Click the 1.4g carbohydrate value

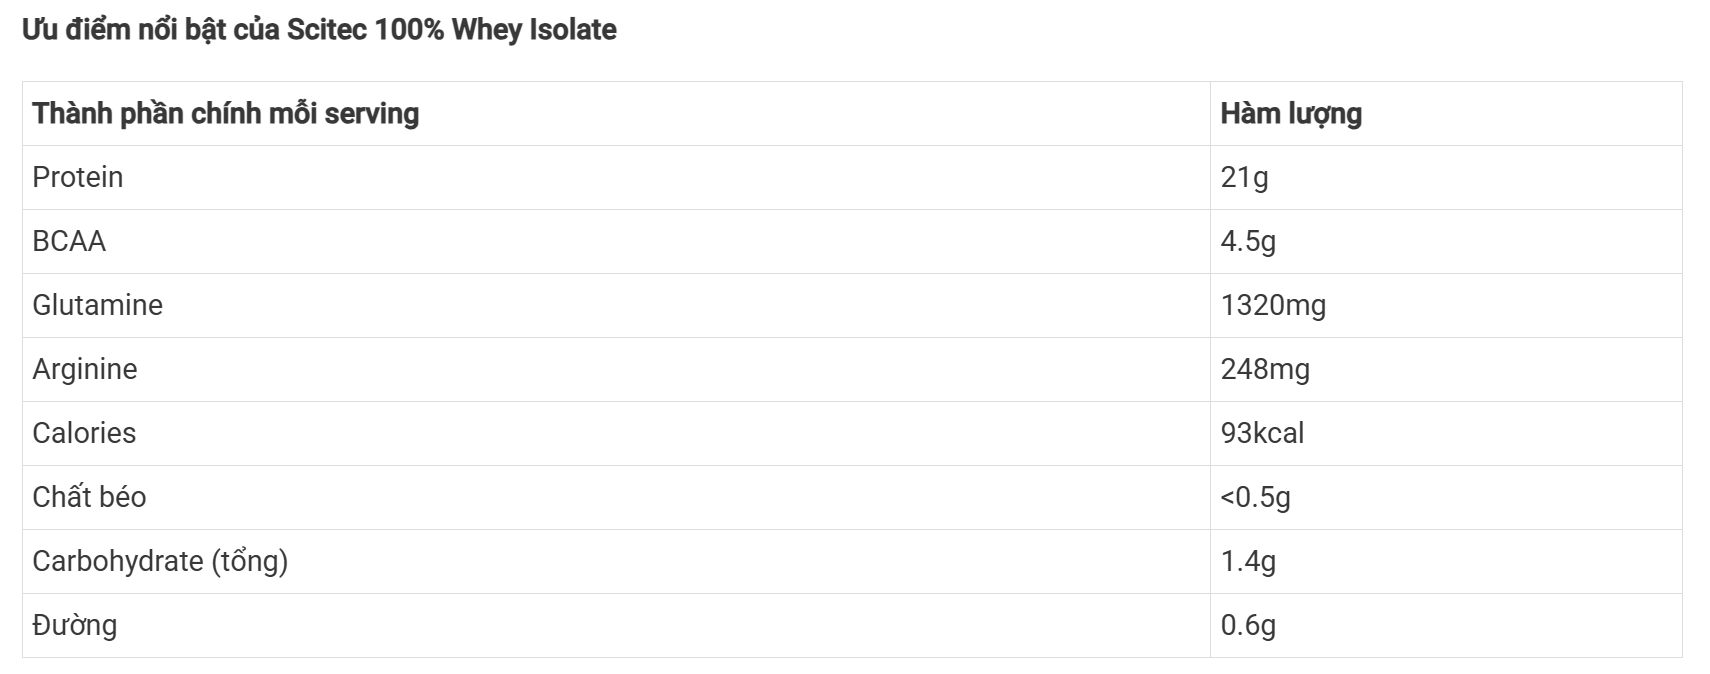(1248, 561)
